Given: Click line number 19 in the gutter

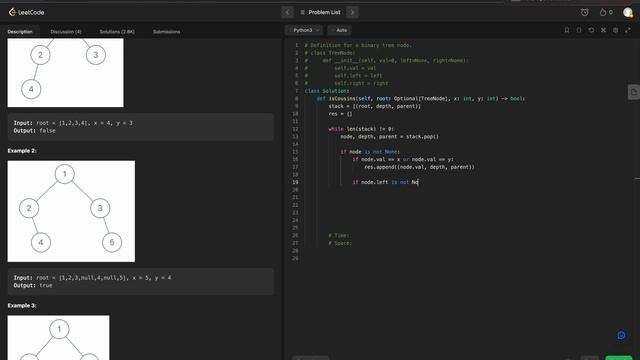Looking at the screenshot, I should coord(295,182).
